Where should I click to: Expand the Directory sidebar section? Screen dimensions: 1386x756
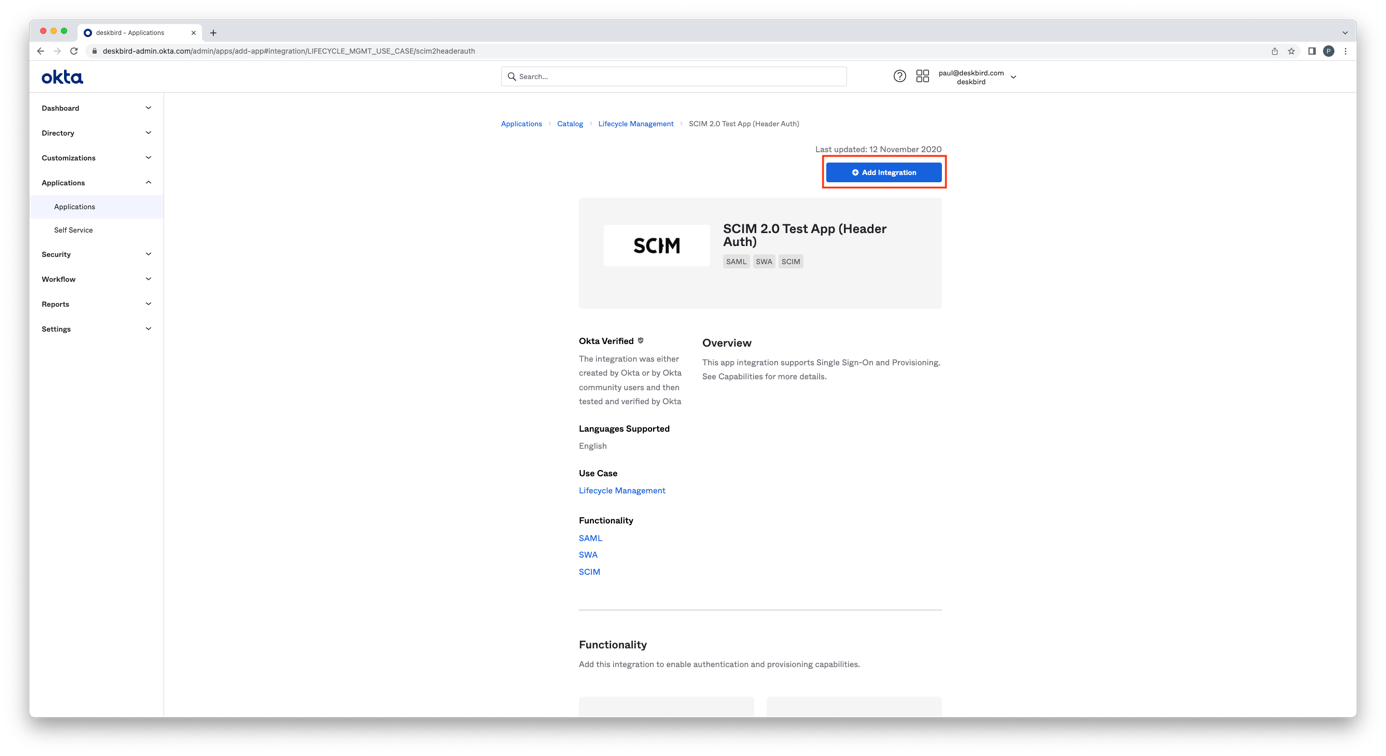pos(96,133)
